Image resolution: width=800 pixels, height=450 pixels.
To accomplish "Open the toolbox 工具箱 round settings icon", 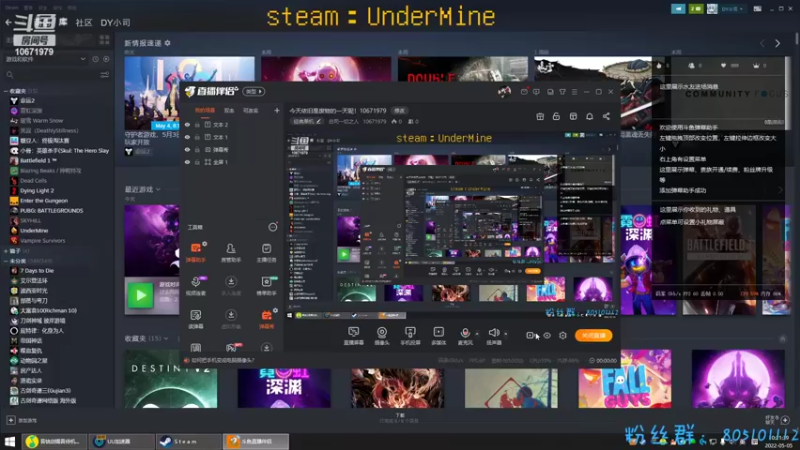I will [273, 227].
